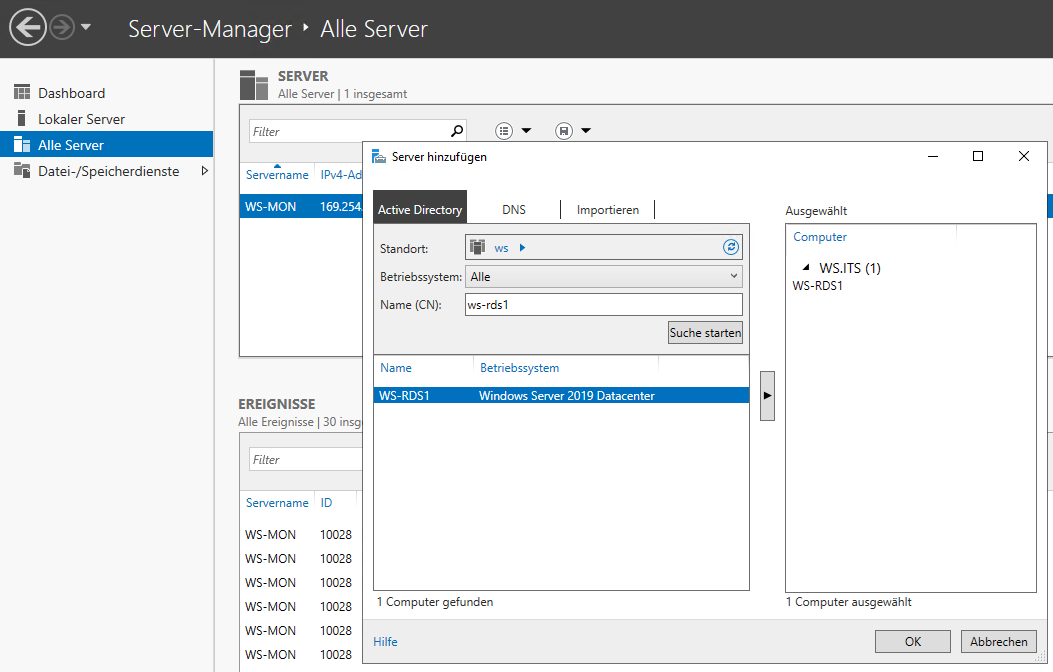Collapse the WS.ITS (1) group in Ausgewählt
Screen dimensions: 1053x672
806,267
